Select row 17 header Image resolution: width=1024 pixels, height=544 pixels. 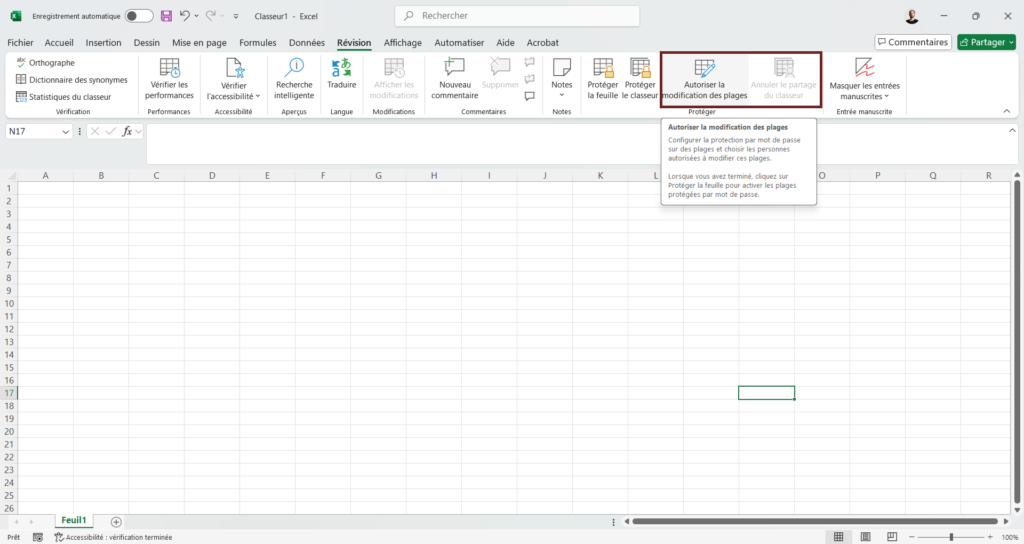tap(8, 393)
